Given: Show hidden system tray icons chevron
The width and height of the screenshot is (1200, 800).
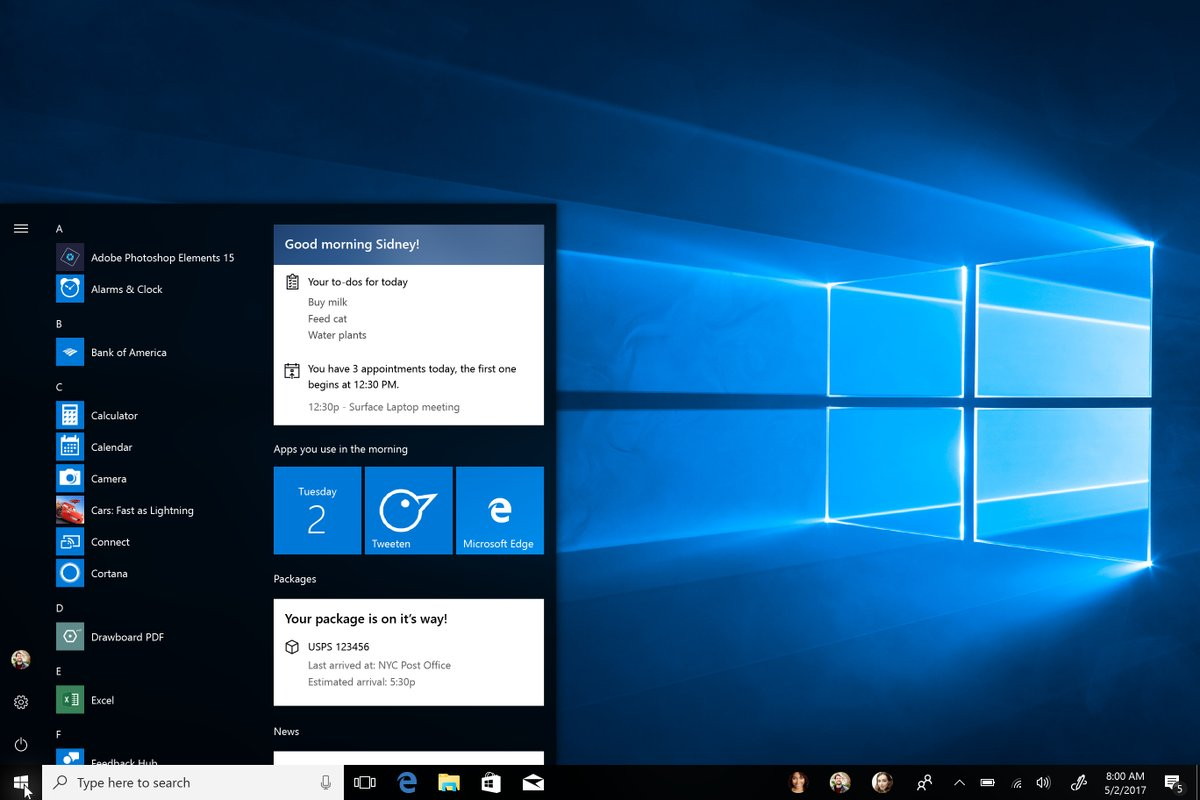Looking at the screenshot, I should point(959,782).
